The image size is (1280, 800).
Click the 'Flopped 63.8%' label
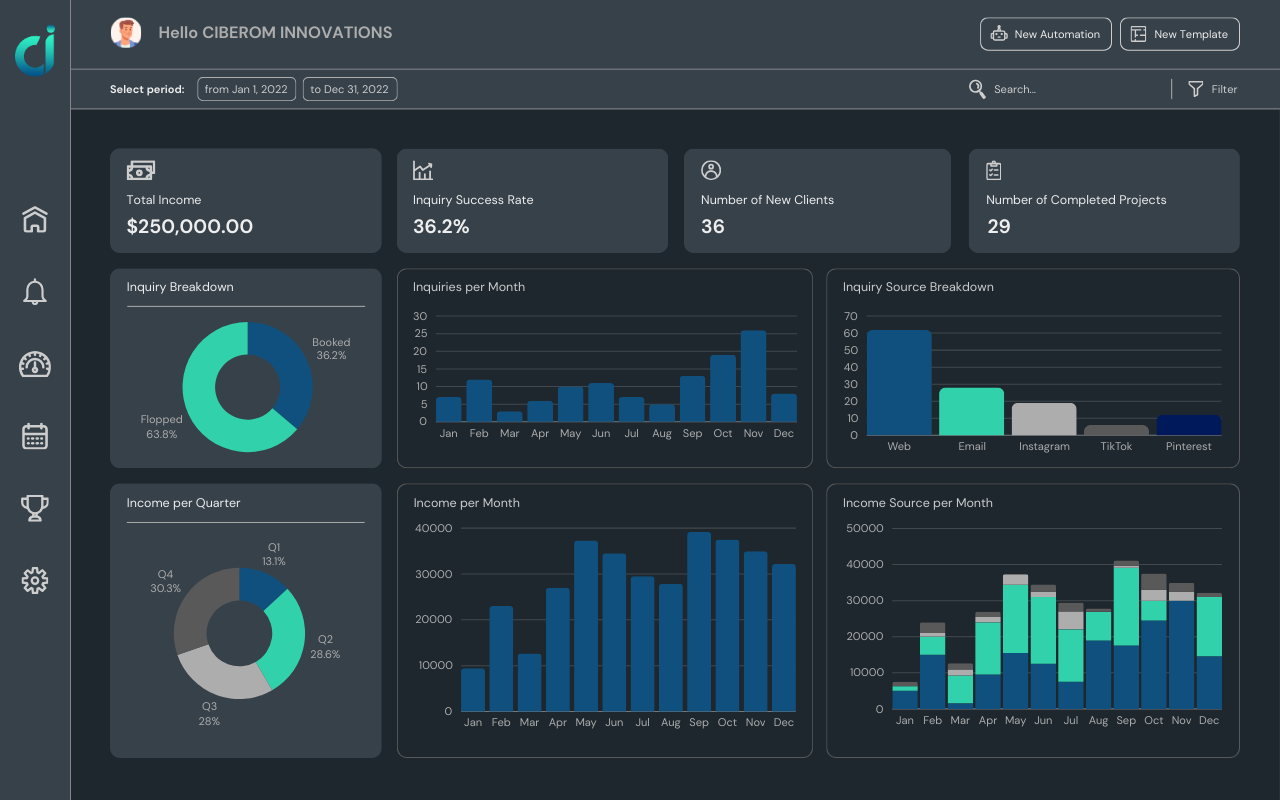coord(161,427)
